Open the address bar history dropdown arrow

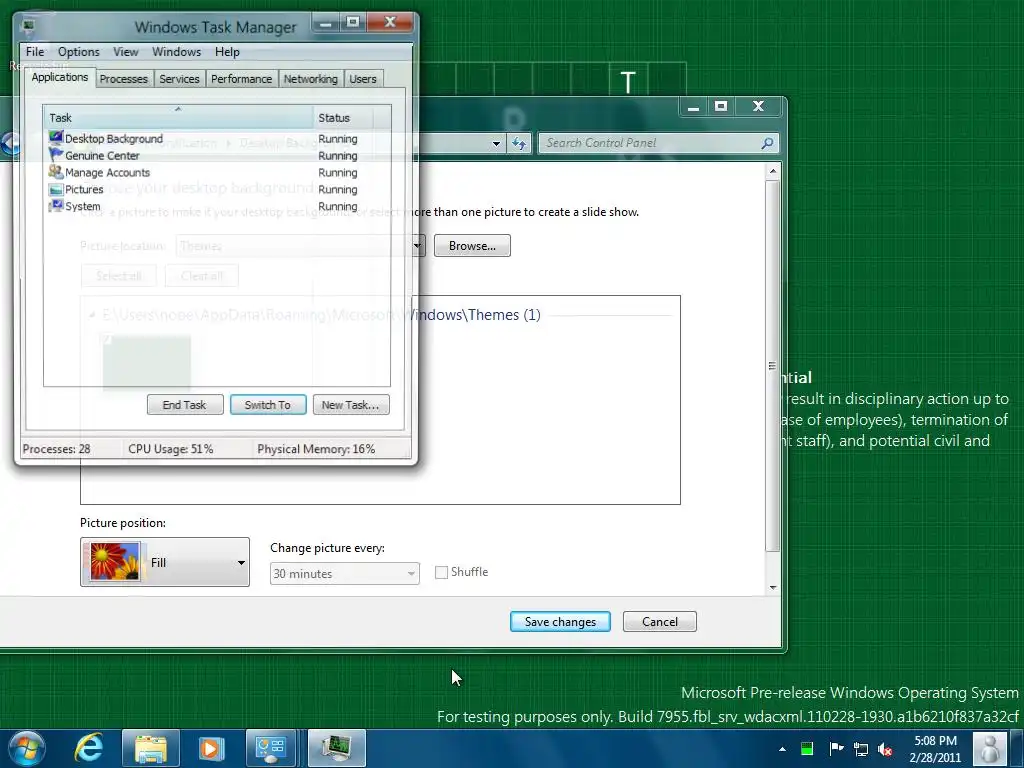pyautogui.click(x=496, y=143)
